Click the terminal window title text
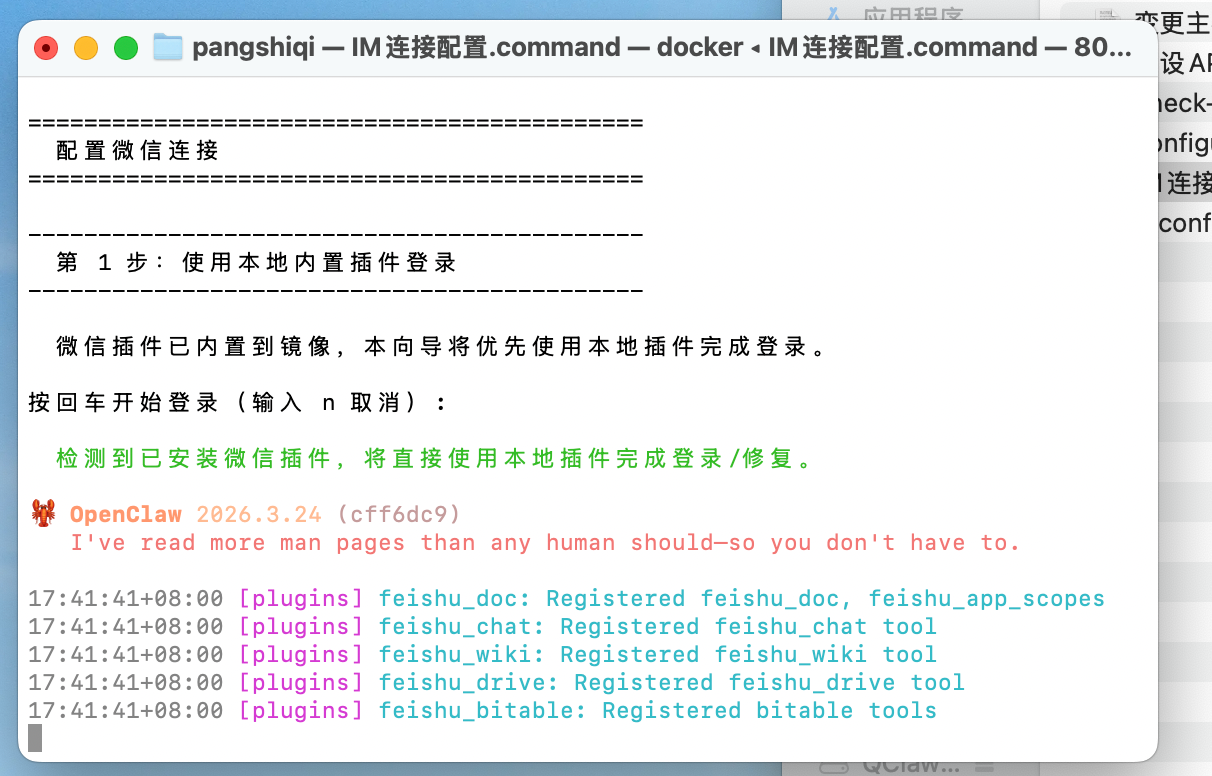Viewport: 1212px width, 776px height. coord(660,47)
